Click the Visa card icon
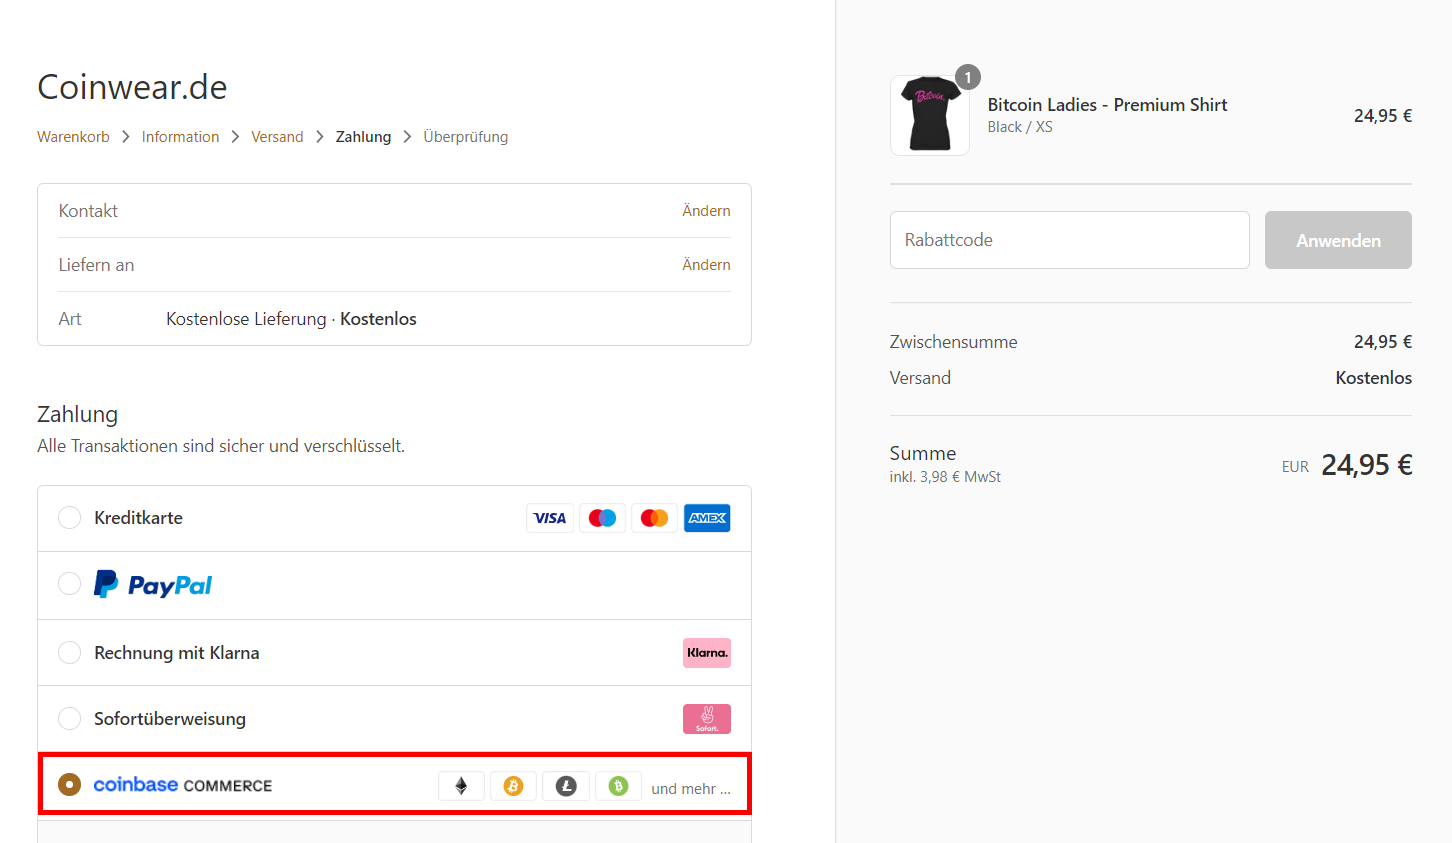The image size is (1452, 843). pos(550,518)
